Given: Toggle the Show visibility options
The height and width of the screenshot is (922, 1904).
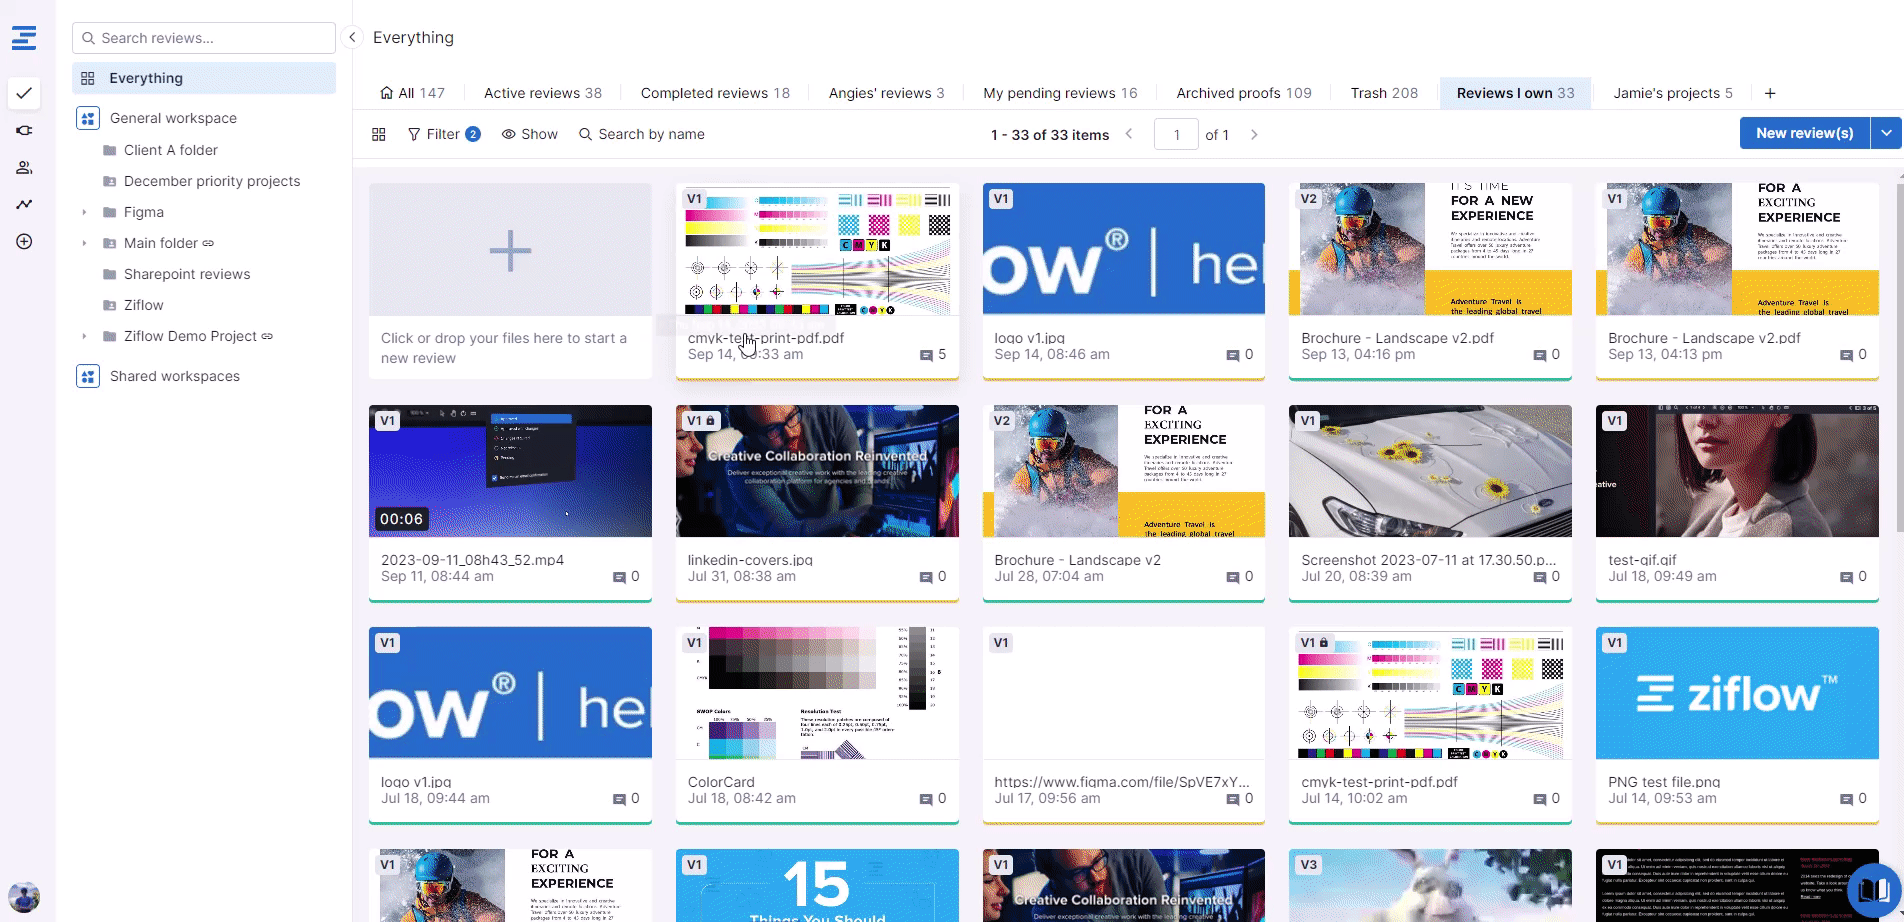Looking at the screenshot, I should click(x=529, y=134).
